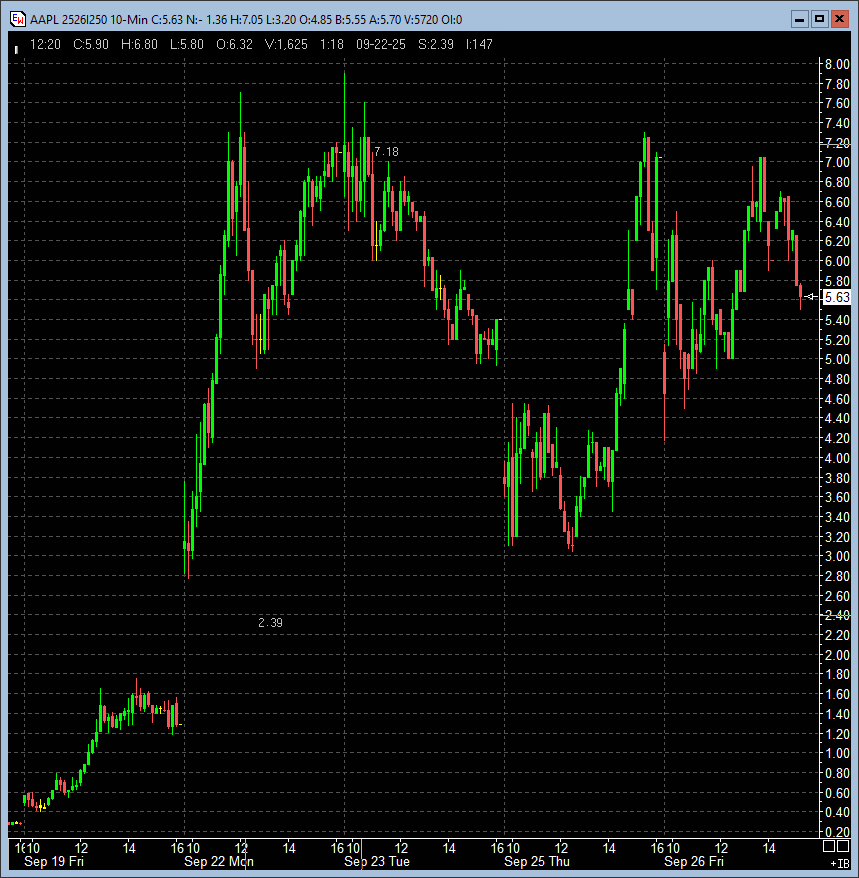Select the Sep 22 Mon date label
Image resolution: width=859 pixels, height=878 pixels.
tap(218, 862)
